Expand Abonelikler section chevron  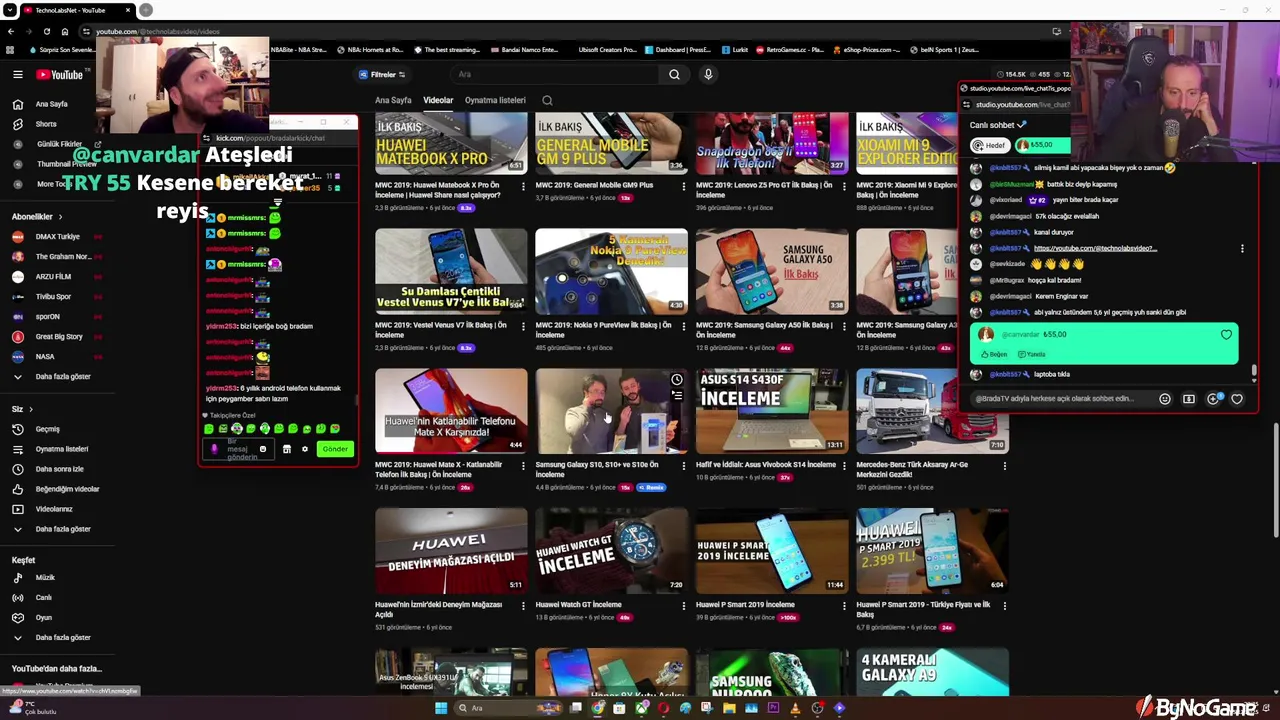pyautogui.click(x=60, y=217)
